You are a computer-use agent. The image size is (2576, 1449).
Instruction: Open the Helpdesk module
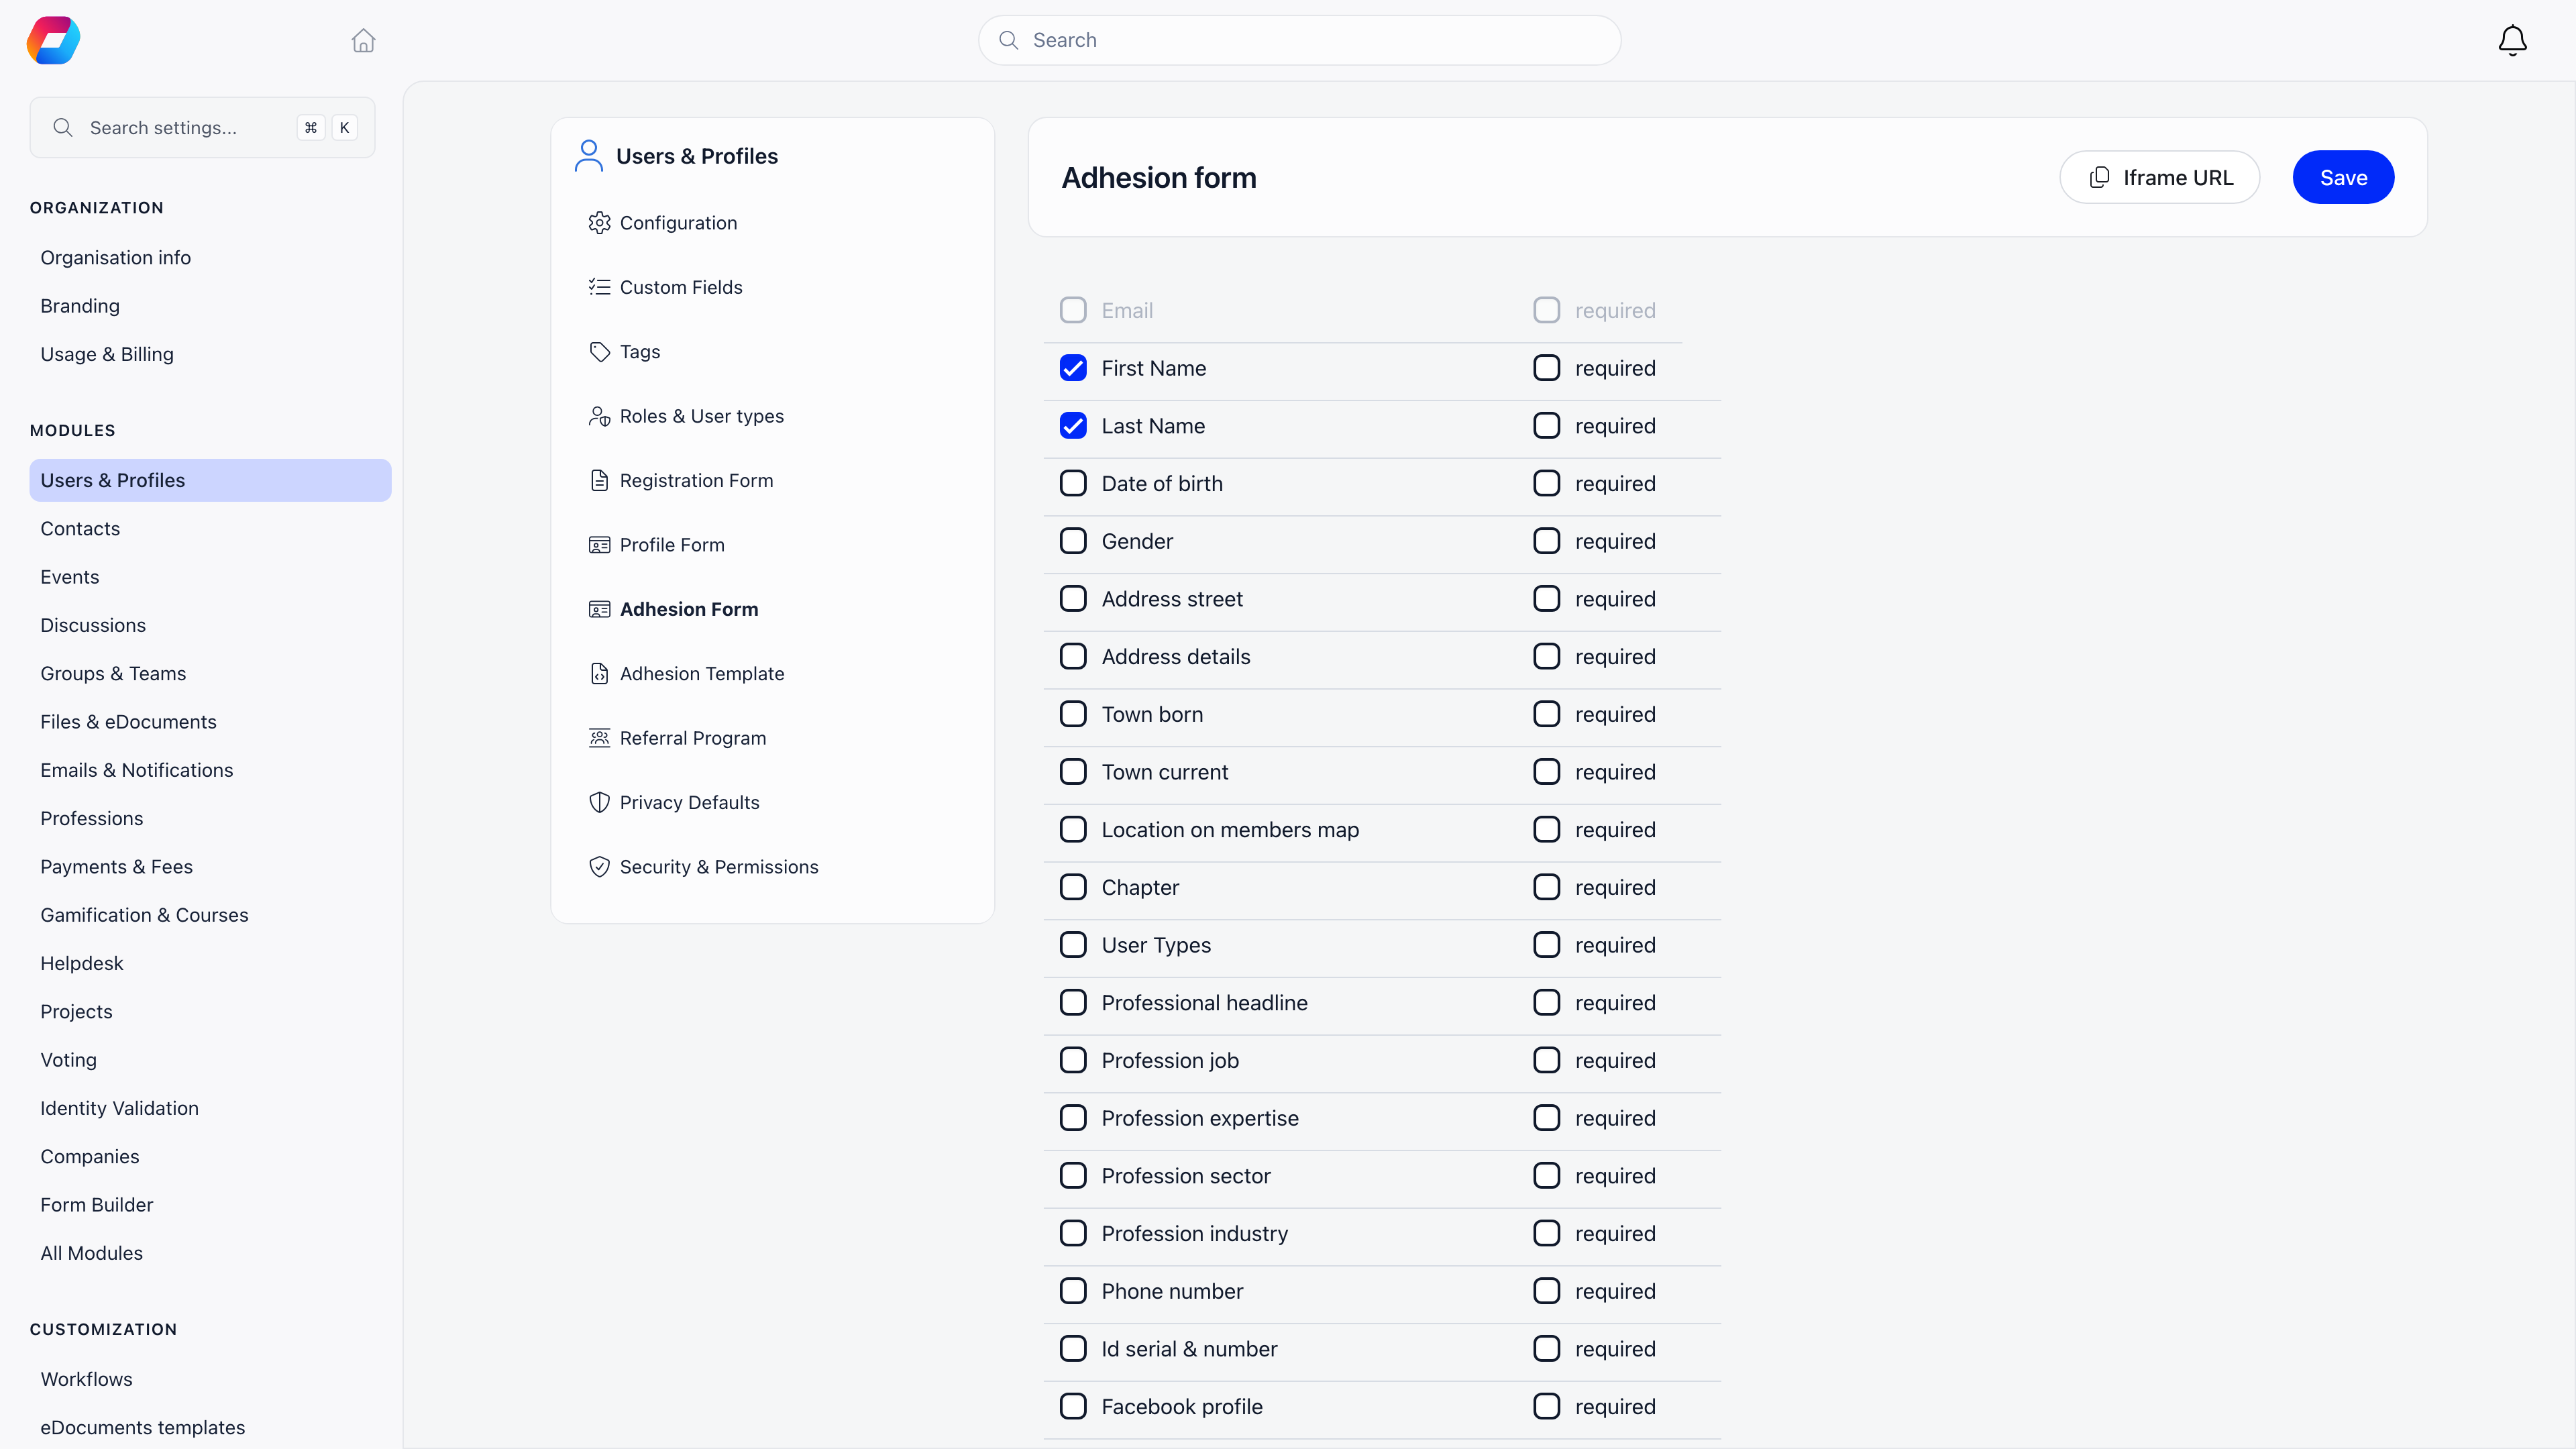pyautogui.click(x=82, y=963)
